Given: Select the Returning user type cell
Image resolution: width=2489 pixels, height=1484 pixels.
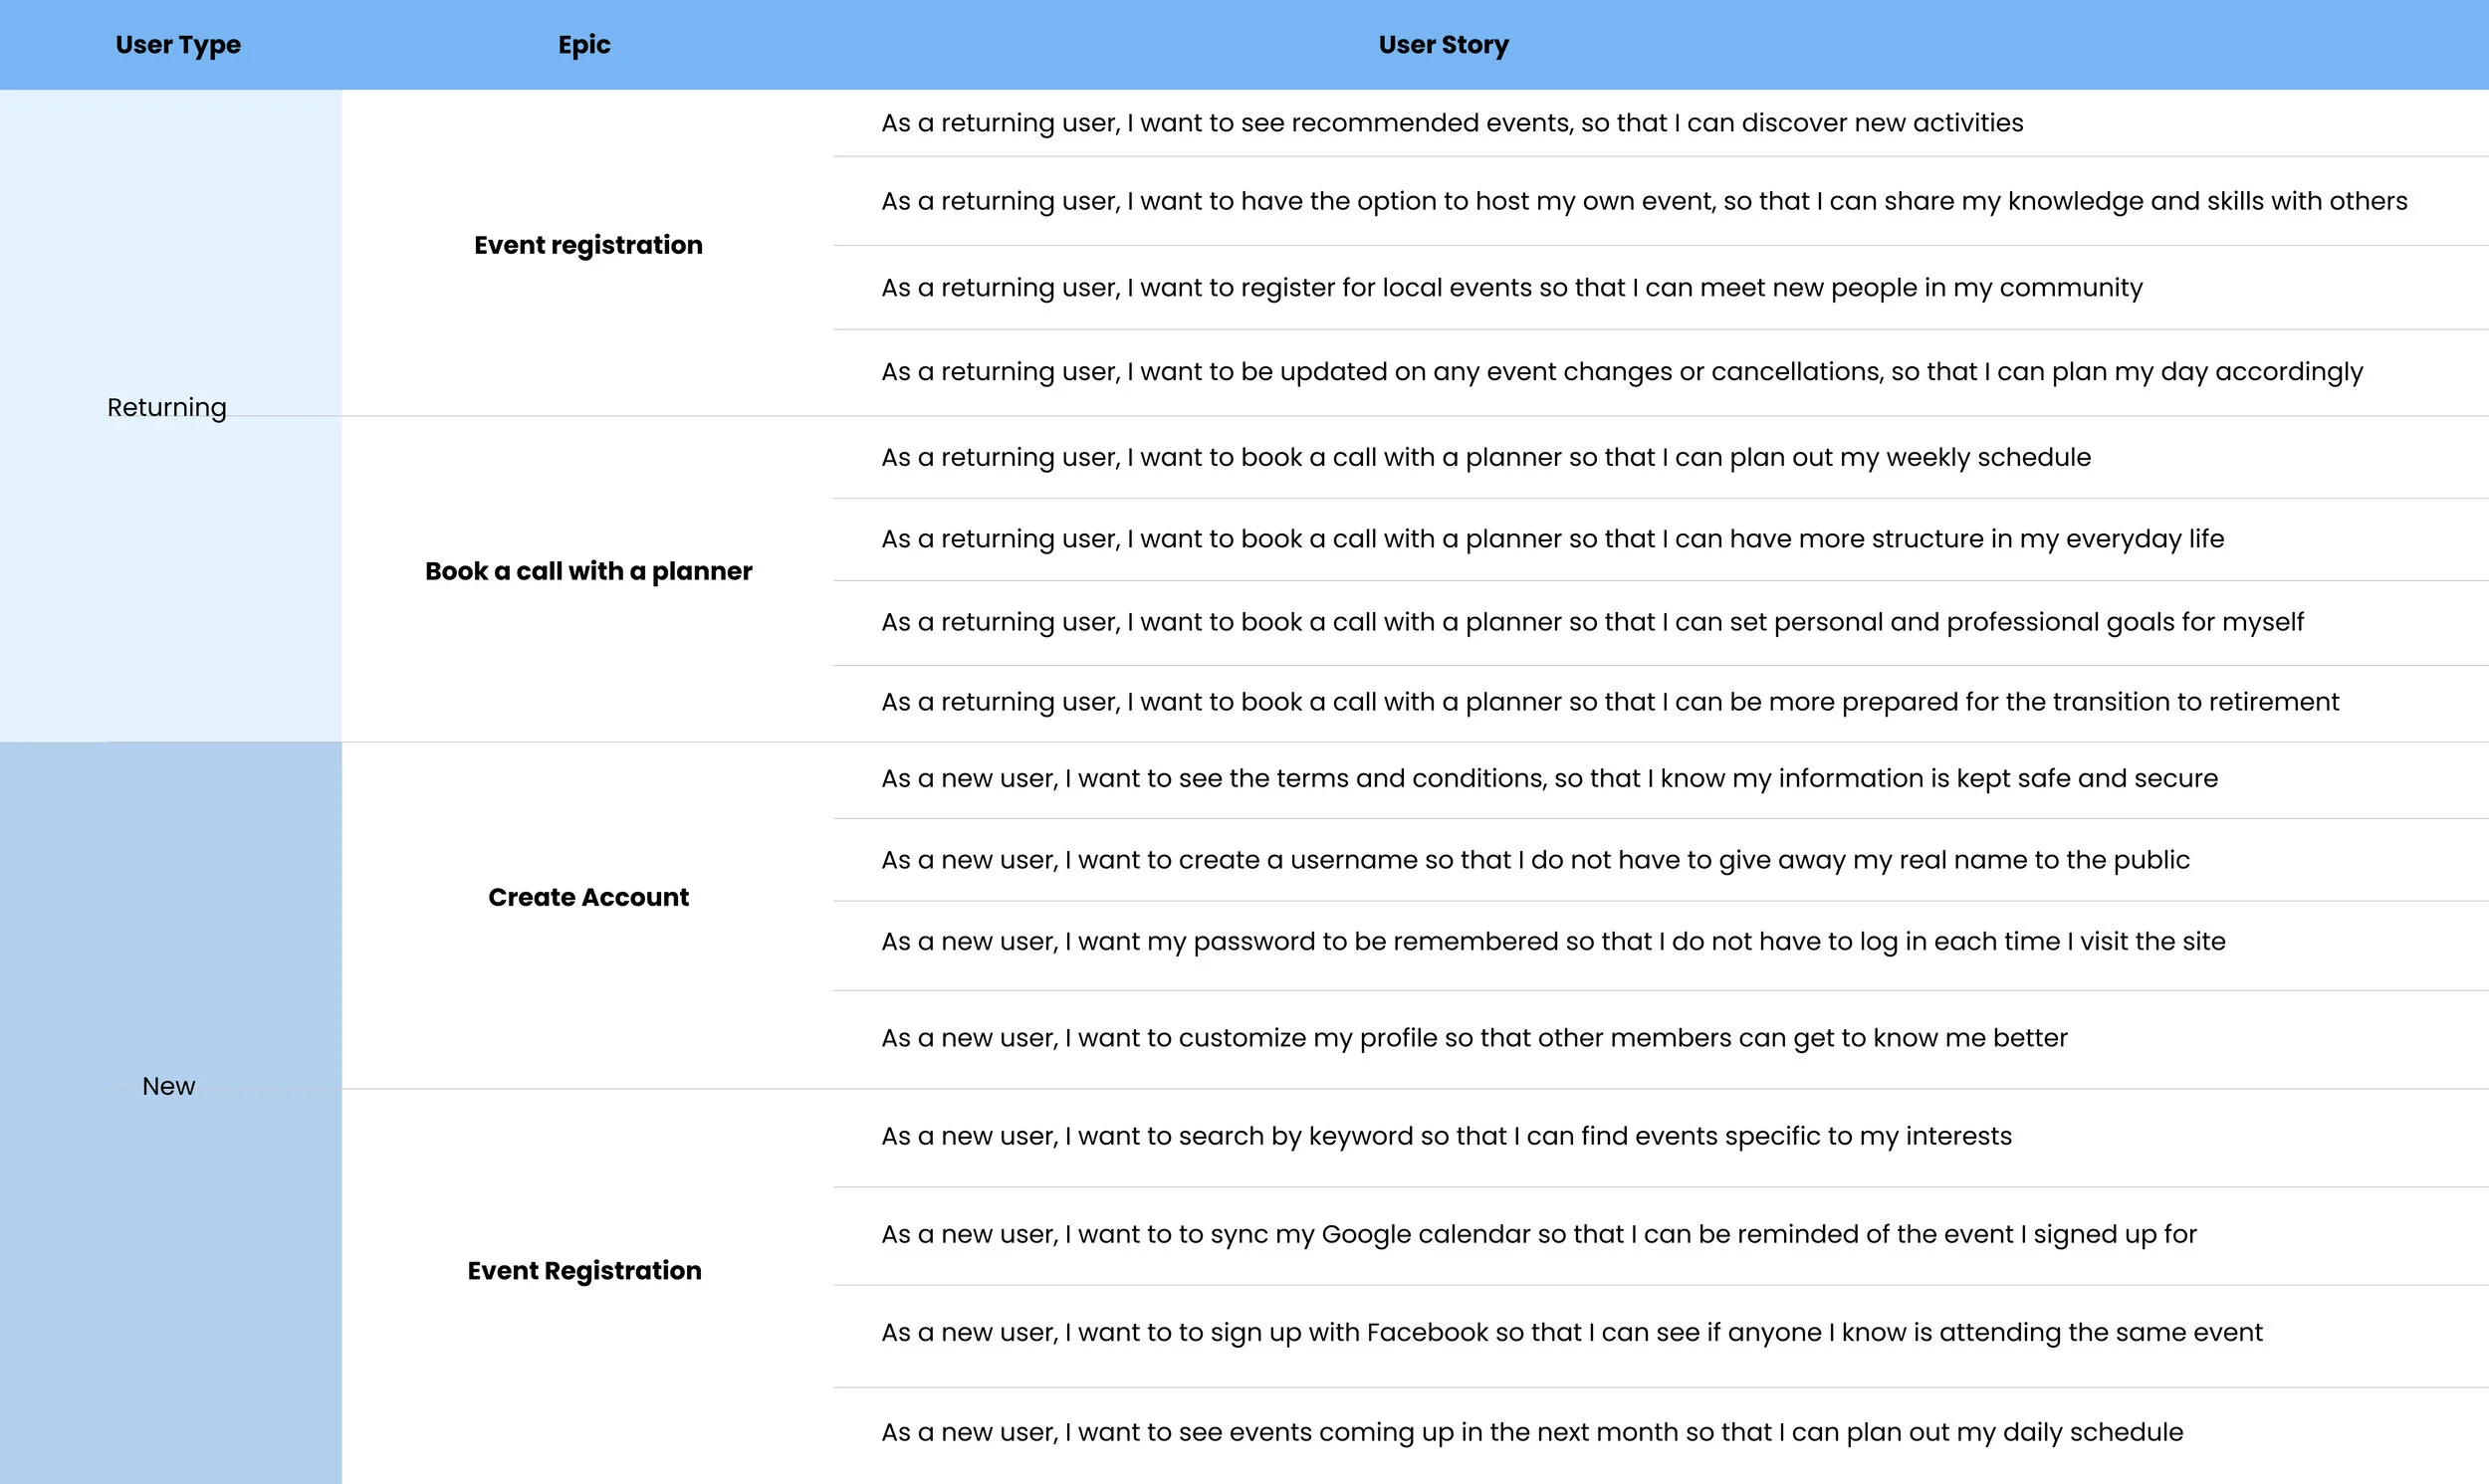Looking at the screenshot, I should pos(166,407).
